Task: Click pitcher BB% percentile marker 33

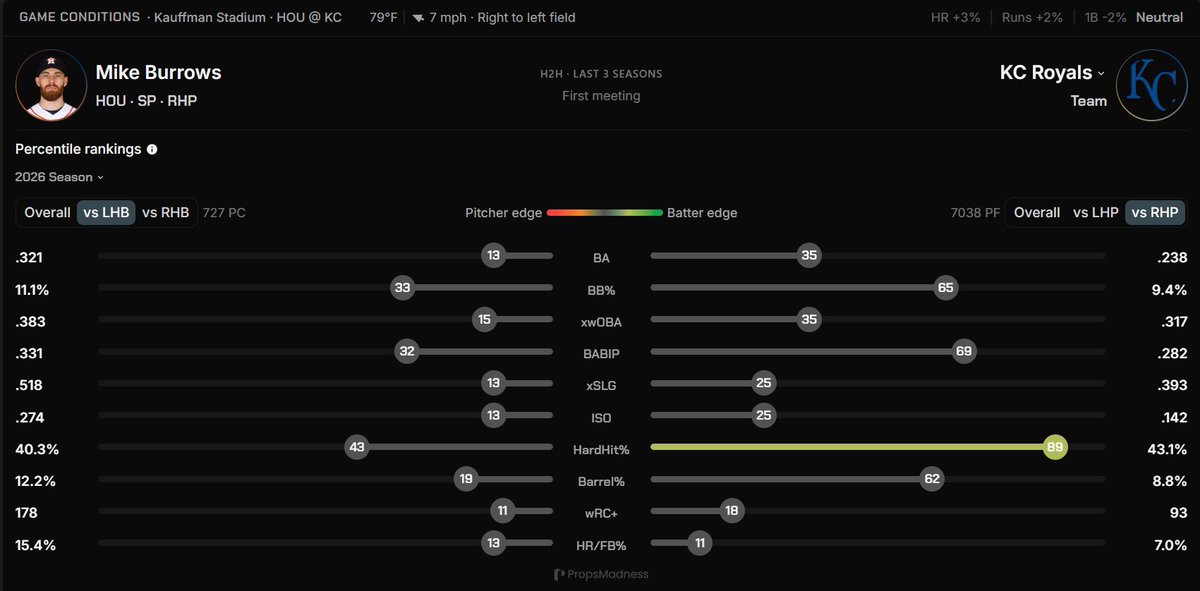Action: click(403, 288)
